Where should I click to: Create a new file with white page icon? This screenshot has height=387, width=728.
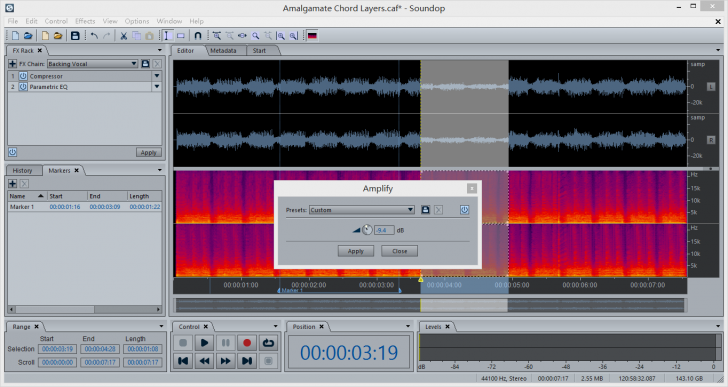[15, 36]
